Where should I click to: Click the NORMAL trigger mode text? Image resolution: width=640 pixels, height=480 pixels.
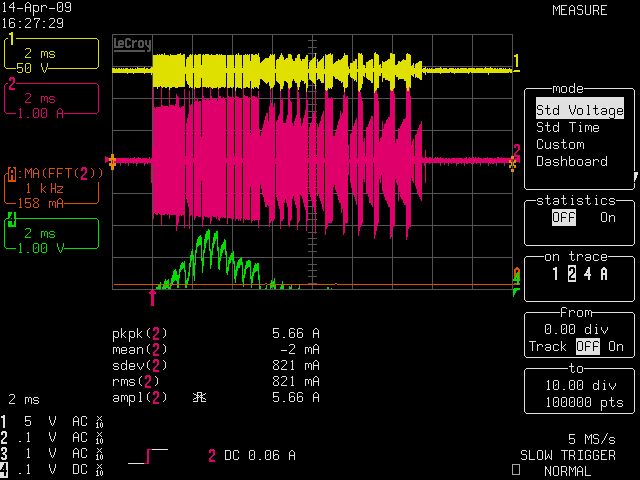coord(567,471)
